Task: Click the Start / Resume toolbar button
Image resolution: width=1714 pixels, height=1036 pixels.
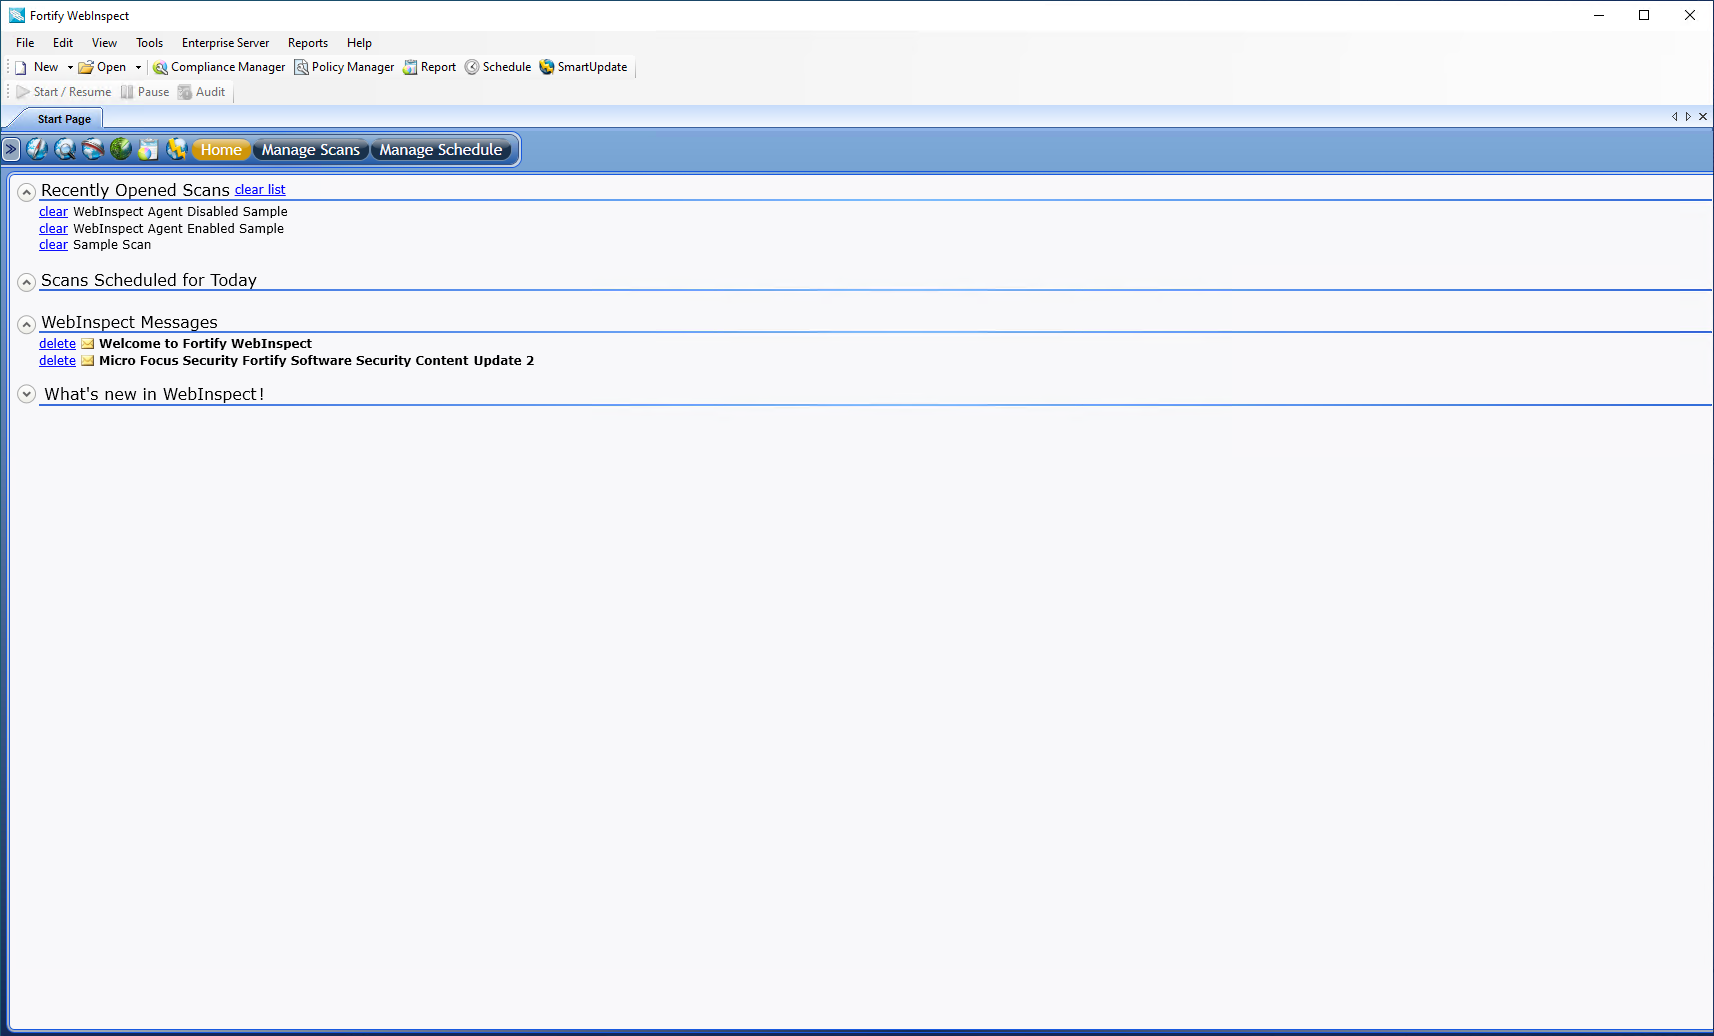Action: click(64, 92)
